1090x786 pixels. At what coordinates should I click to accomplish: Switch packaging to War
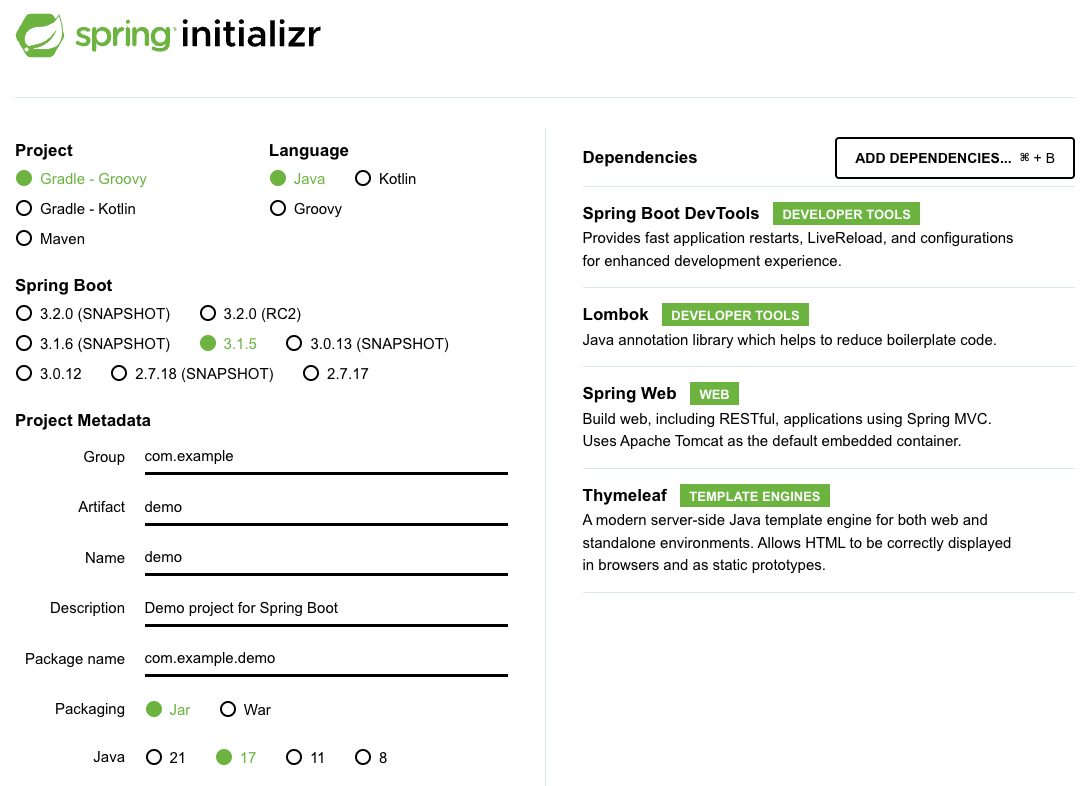point(245,710)
